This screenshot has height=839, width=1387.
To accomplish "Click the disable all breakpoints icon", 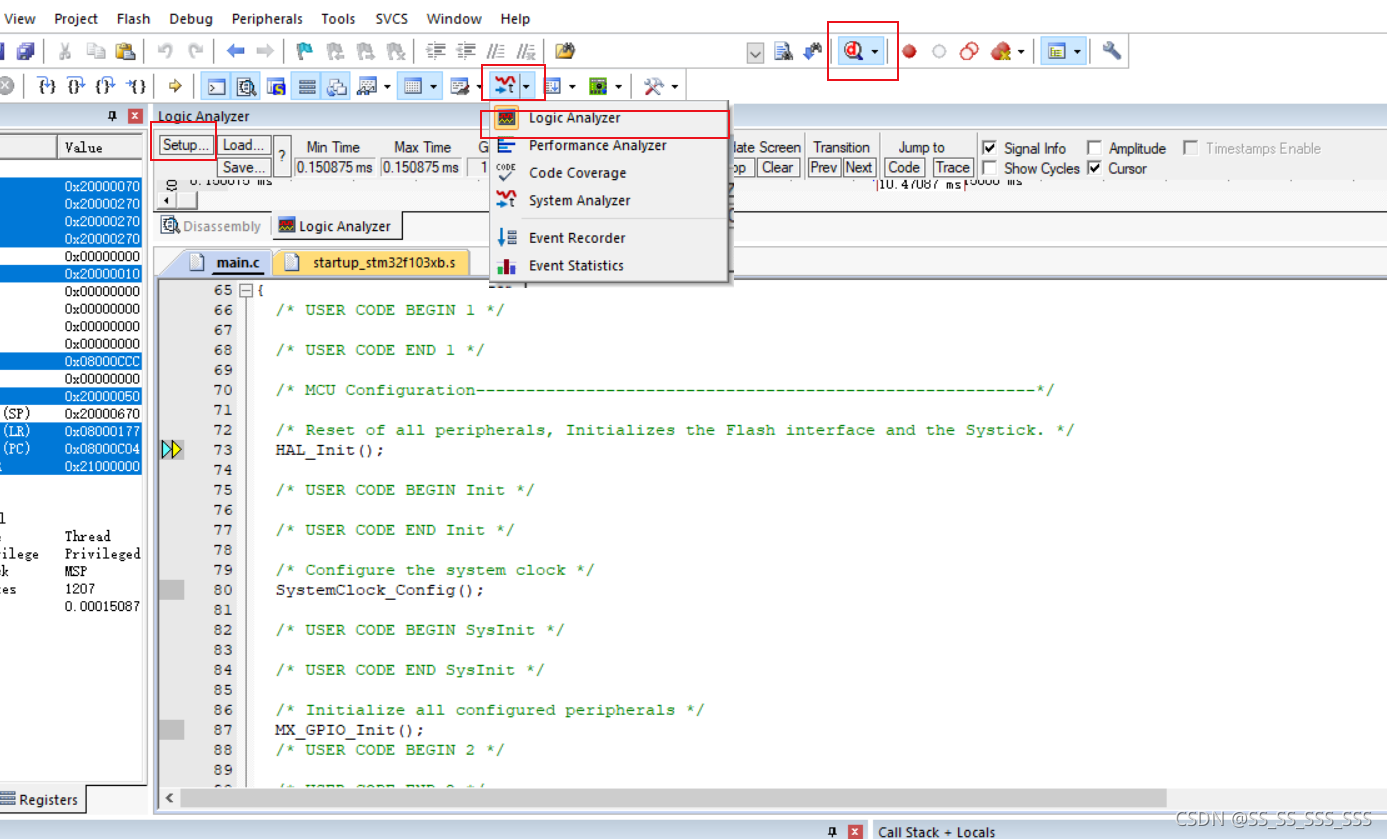I will pos(968,51).
